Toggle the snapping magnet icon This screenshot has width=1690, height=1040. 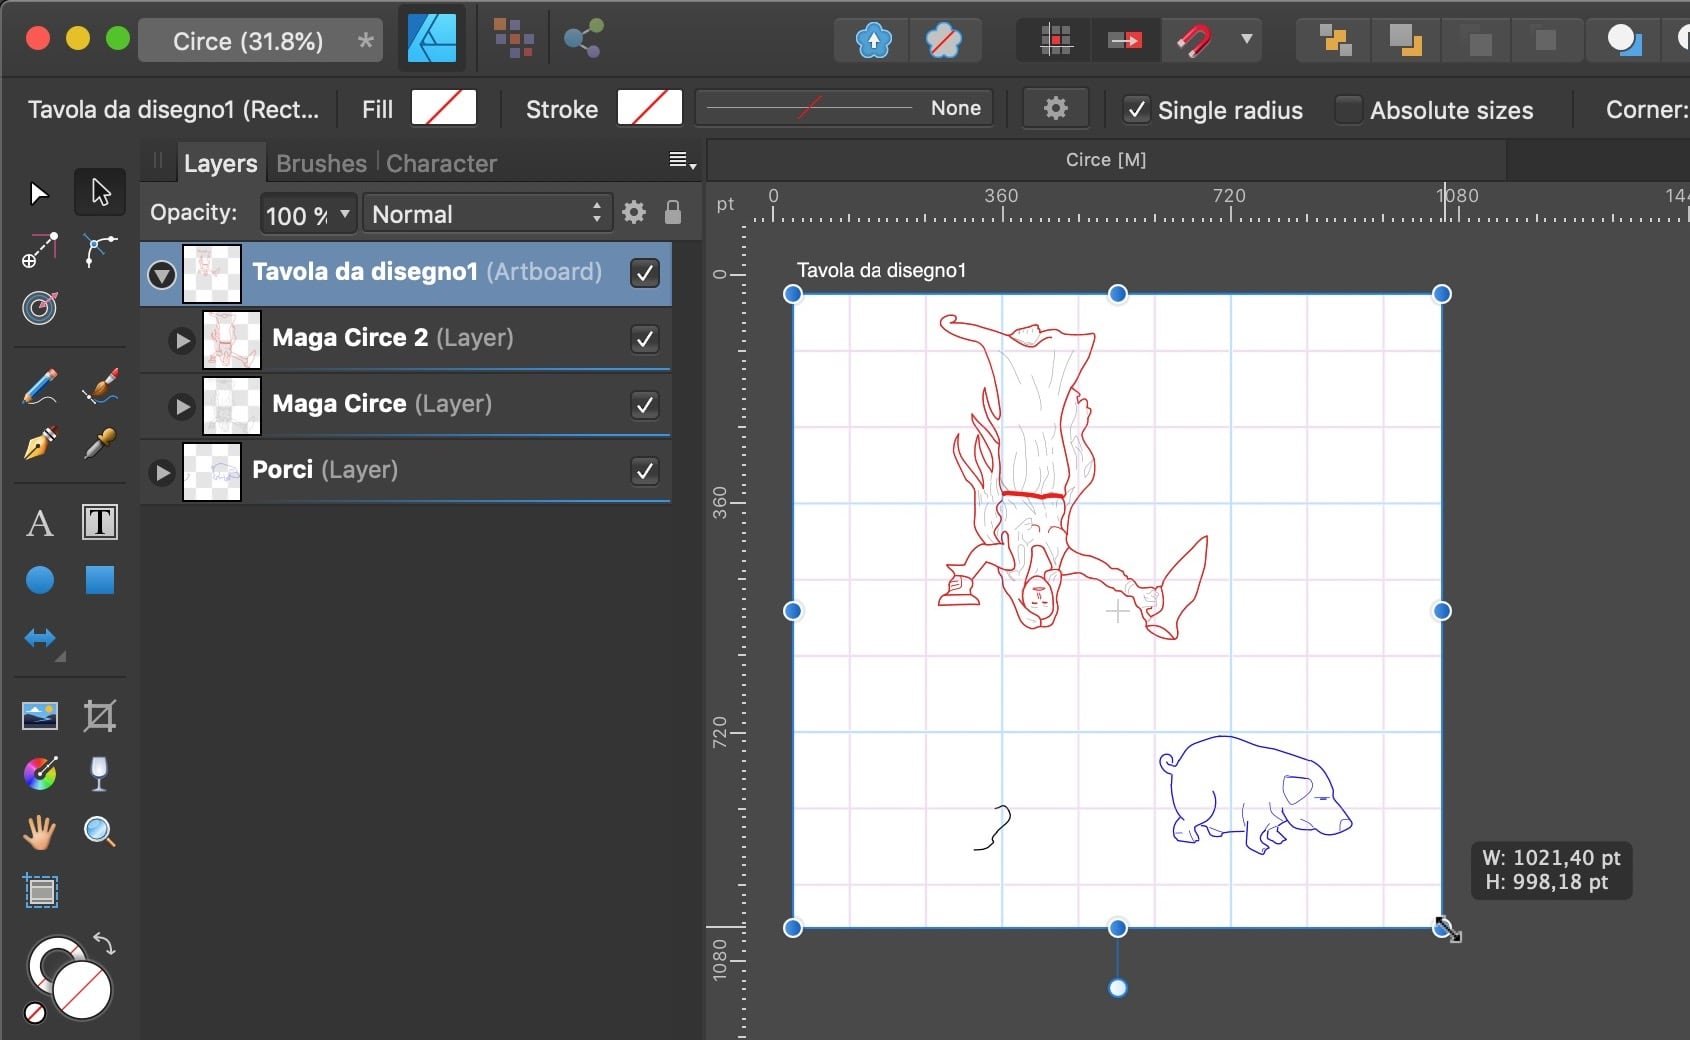(x=1194, y=41)
